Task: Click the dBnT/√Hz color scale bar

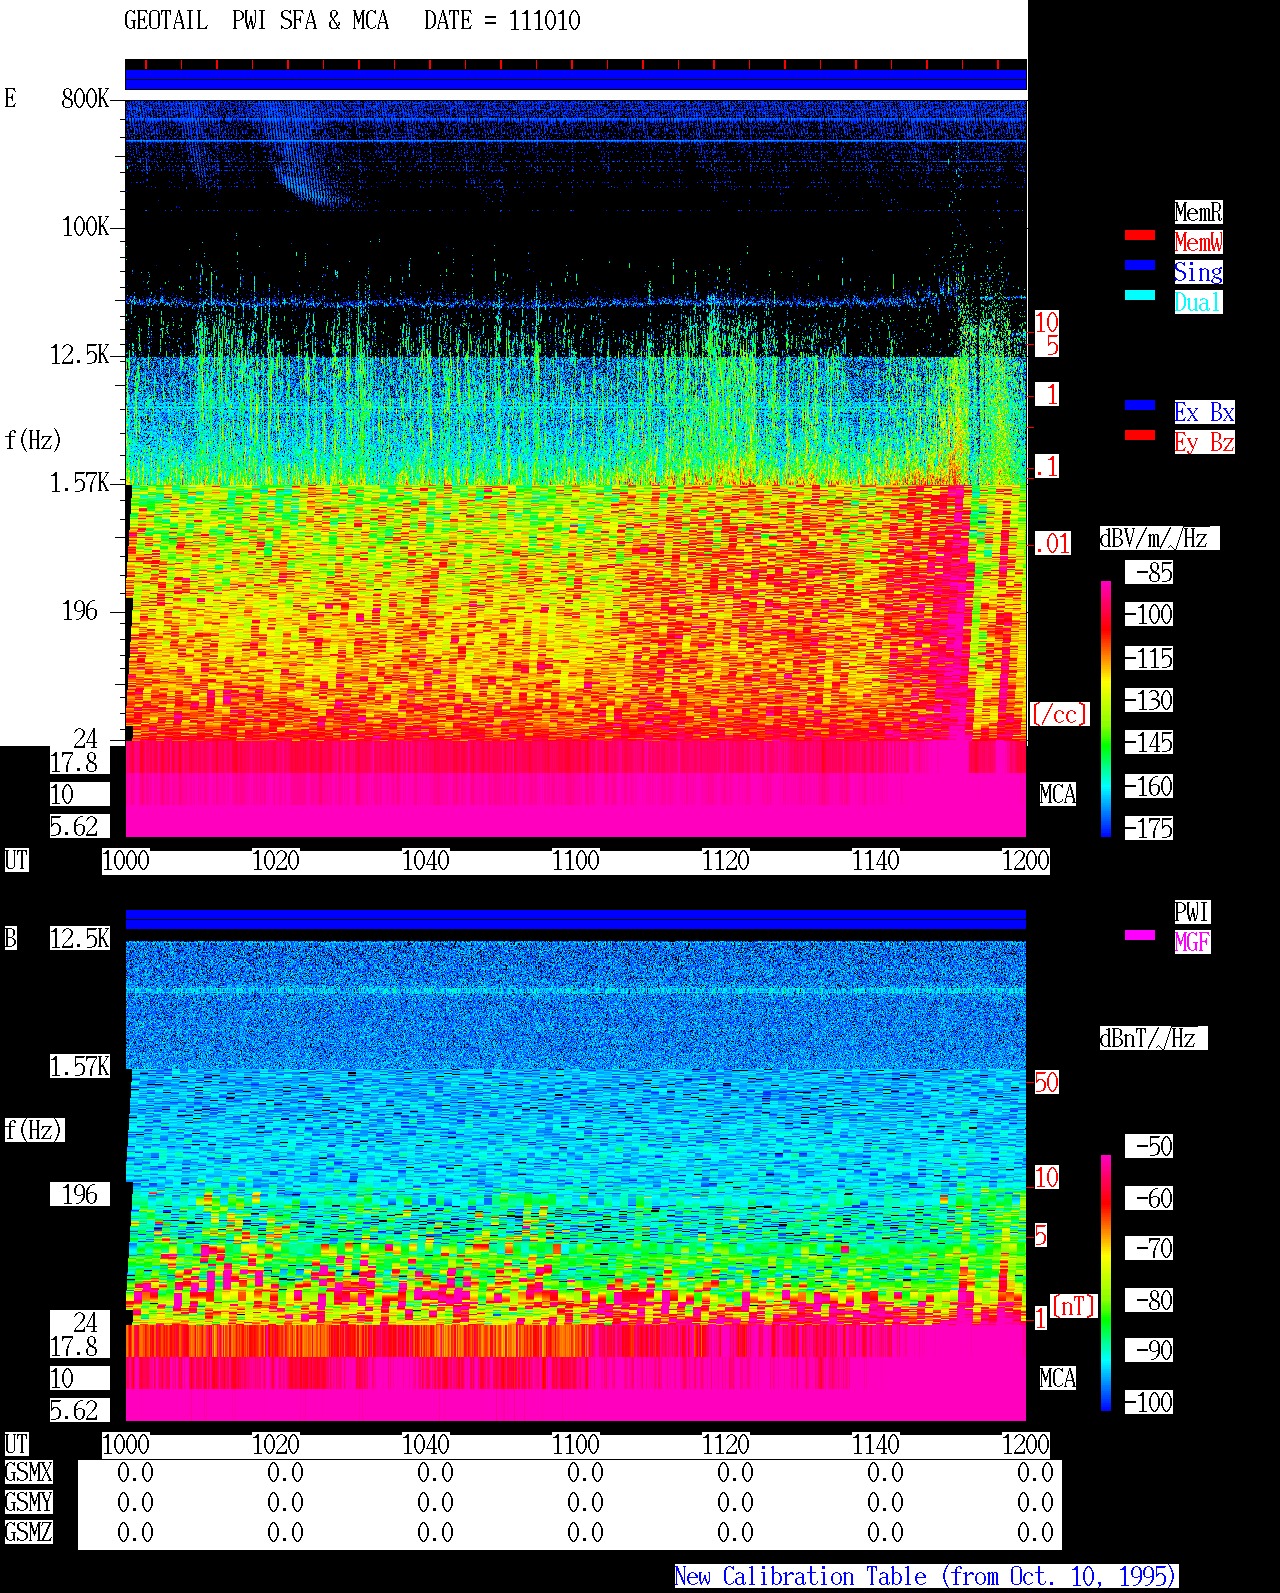Action: 1106,1282
